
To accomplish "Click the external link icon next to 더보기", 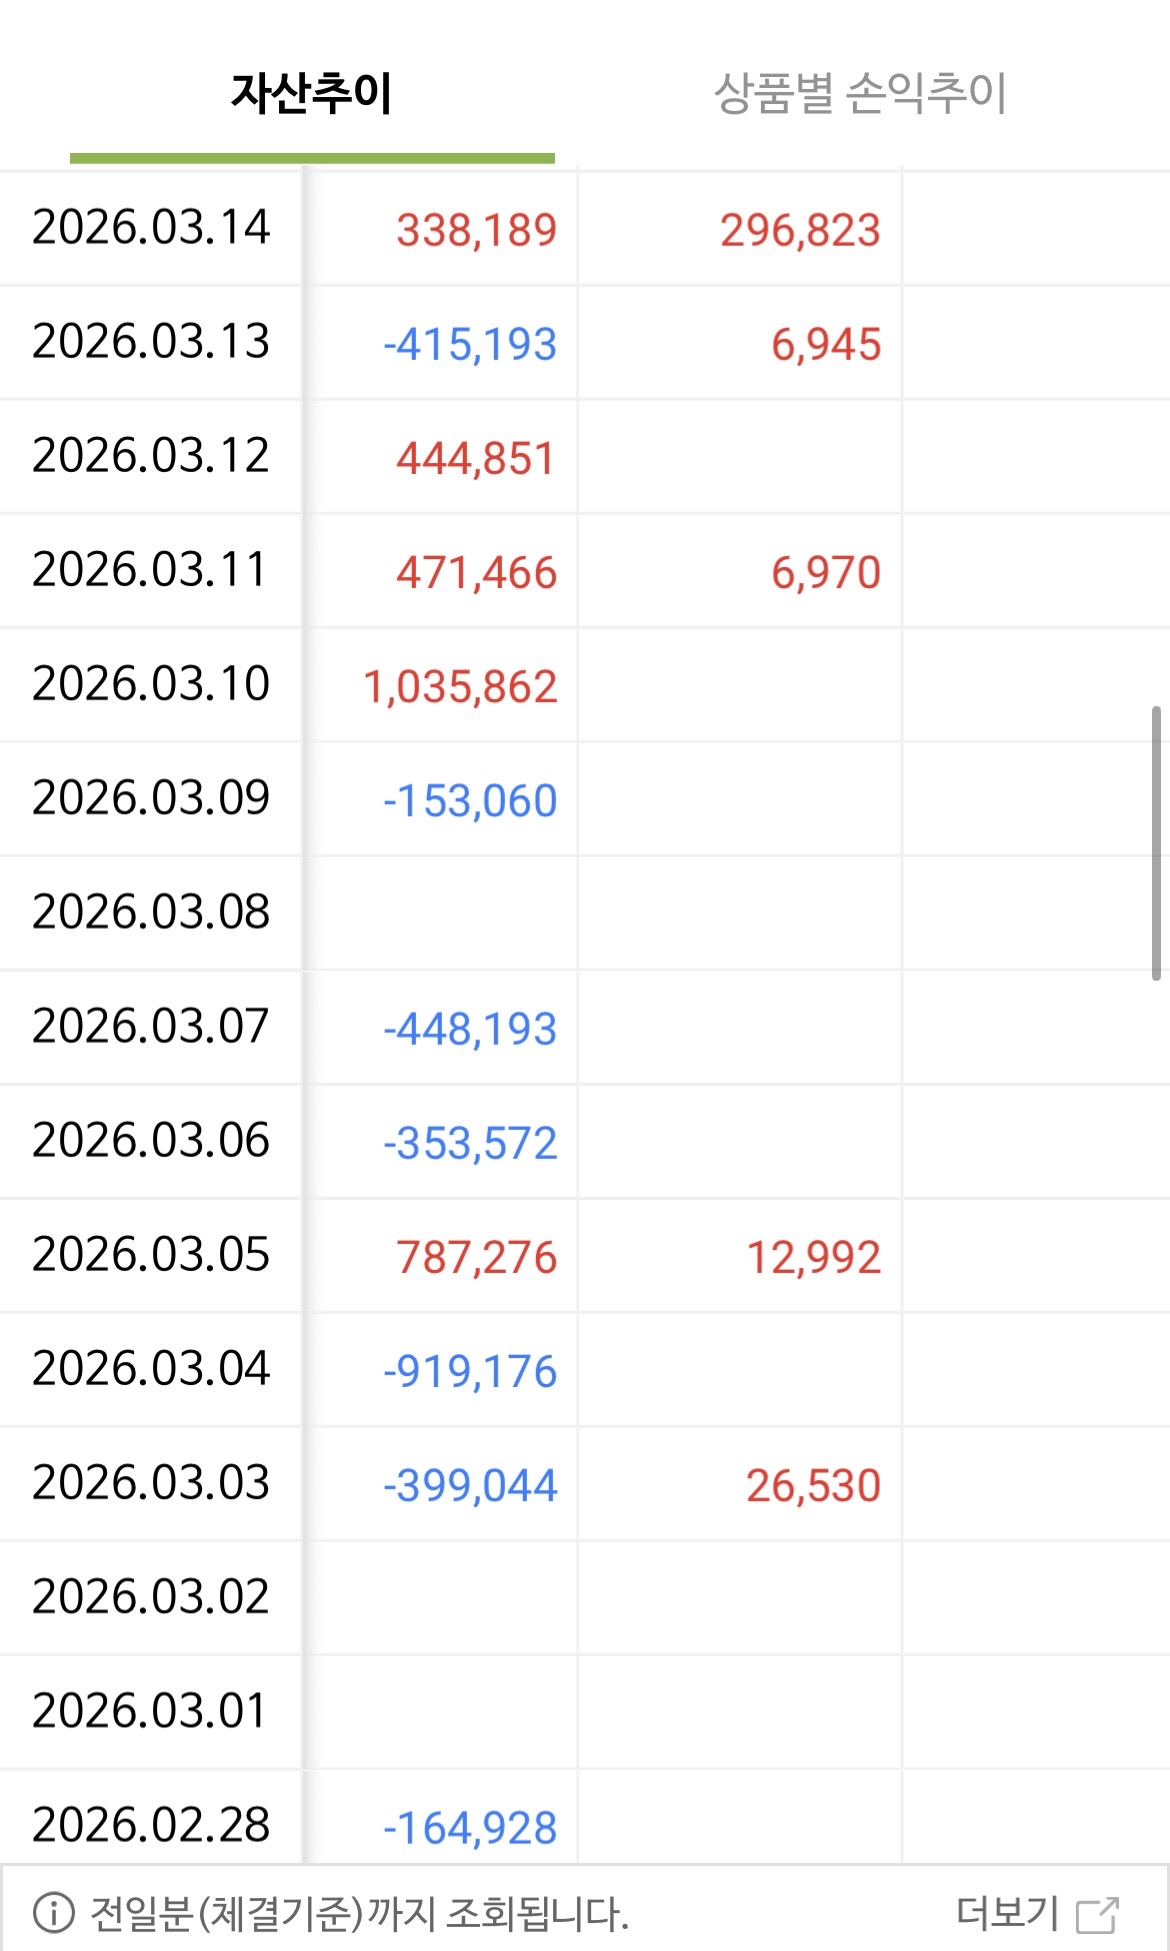I will click(x=1097, y=1914).
